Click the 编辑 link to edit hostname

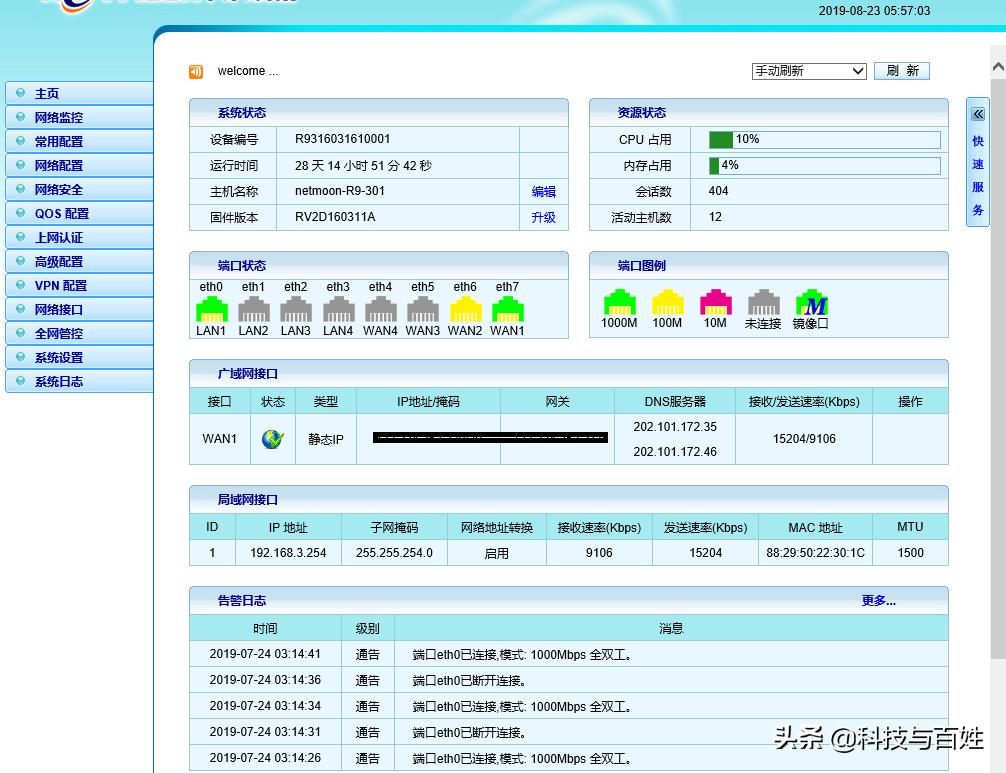tap(543, 191)
